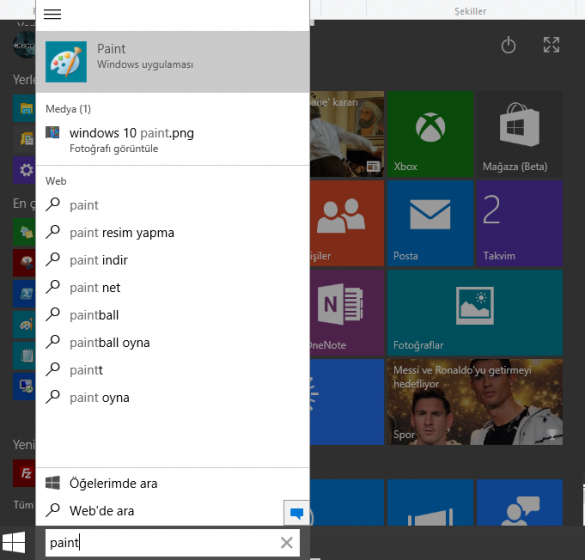This screenshot has height=560, width=585.
Task: Open the OneNote tile
Action: pos(347,313)
